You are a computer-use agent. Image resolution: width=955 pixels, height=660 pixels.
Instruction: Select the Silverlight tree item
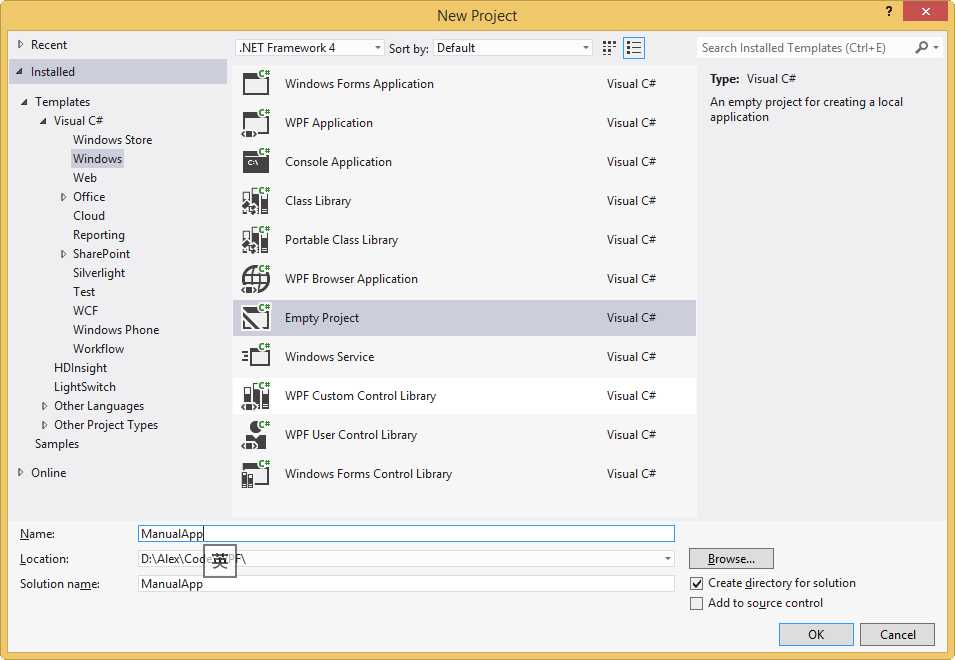[99, 273]
